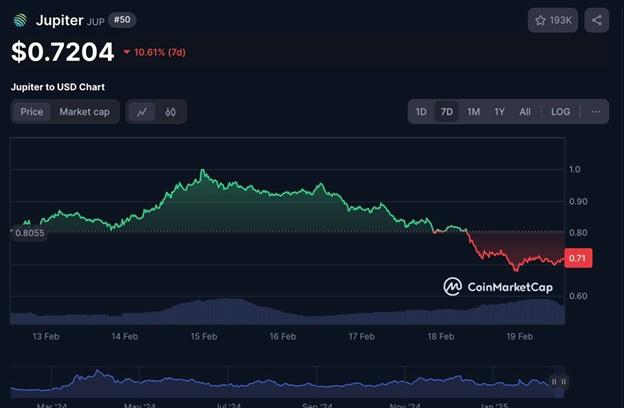This screenshot has height=408, width=624.
Task: Toggle LOG scale on the chart
Action: (x=560, y=112)
